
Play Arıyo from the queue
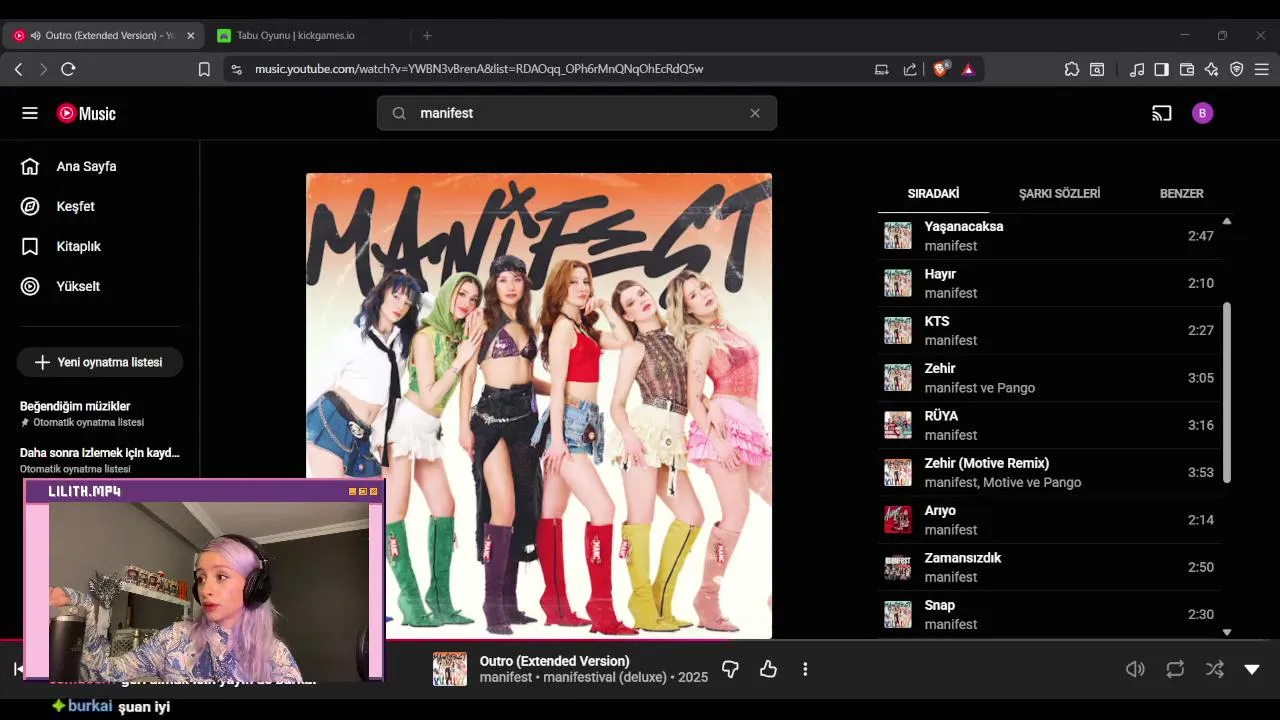click(x=1048, y=520)
